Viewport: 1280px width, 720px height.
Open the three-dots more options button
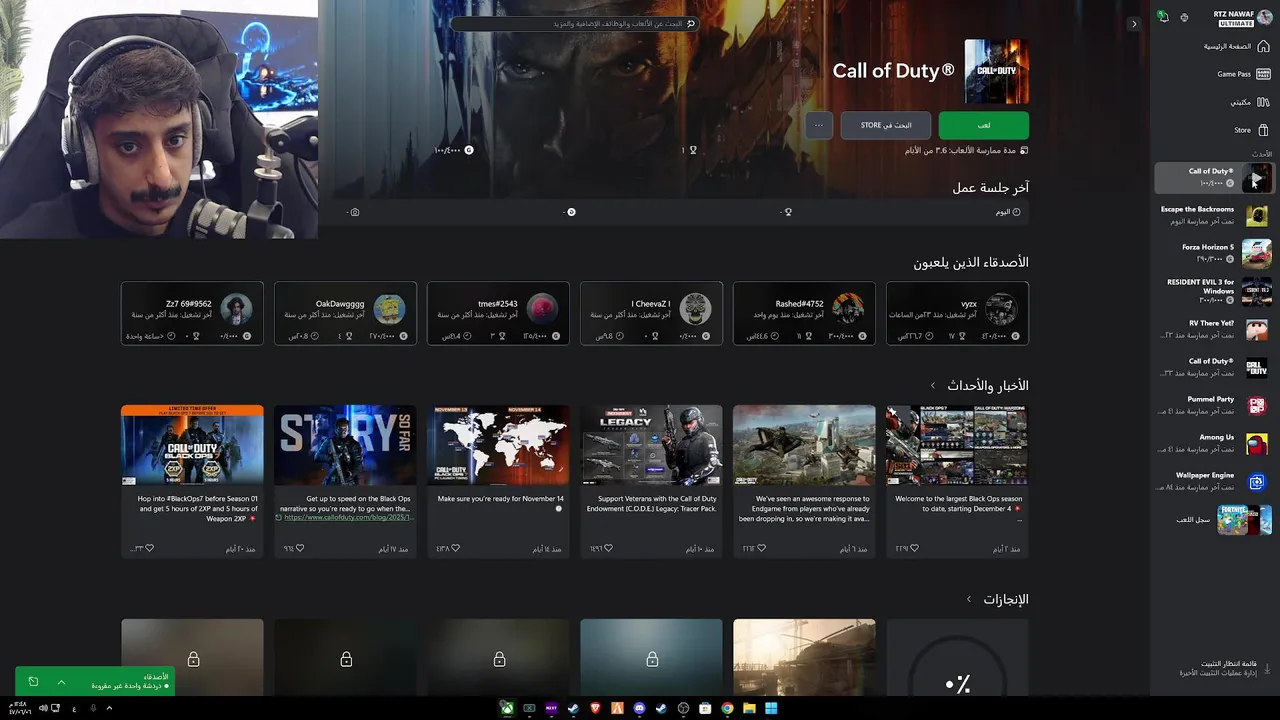[x=819, y=125]
